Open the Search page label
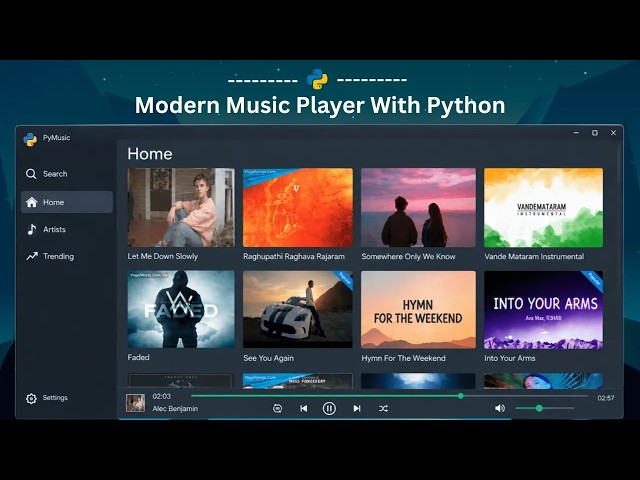640x480 pixels. [55, 174]
